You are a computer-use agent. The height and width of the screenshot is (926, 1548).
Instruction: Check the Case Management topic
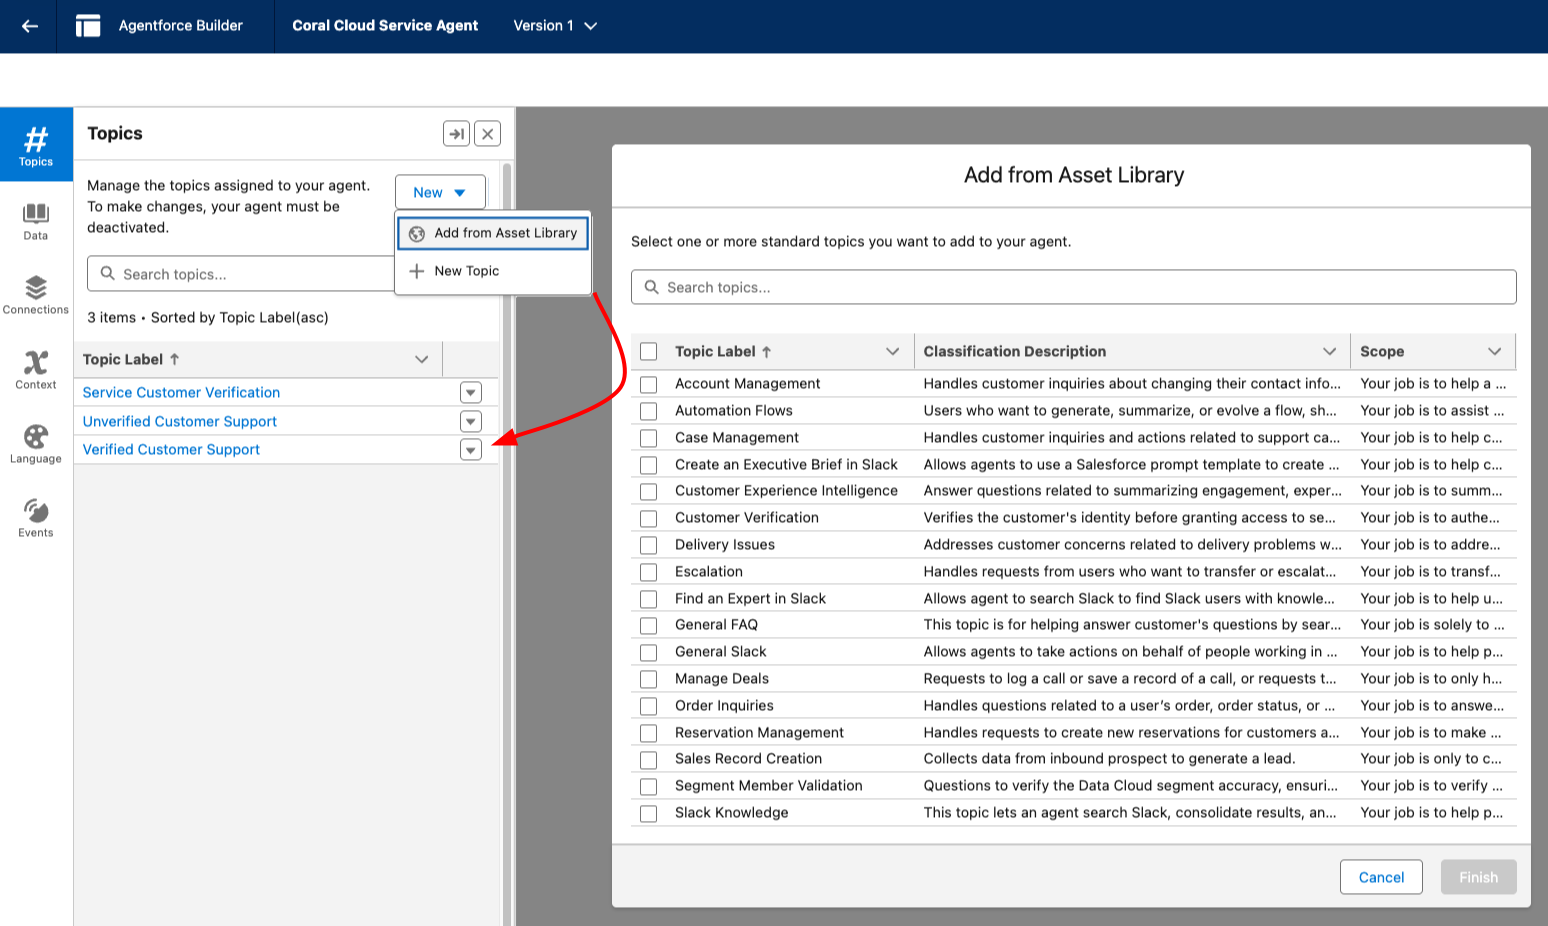(649, 438)
